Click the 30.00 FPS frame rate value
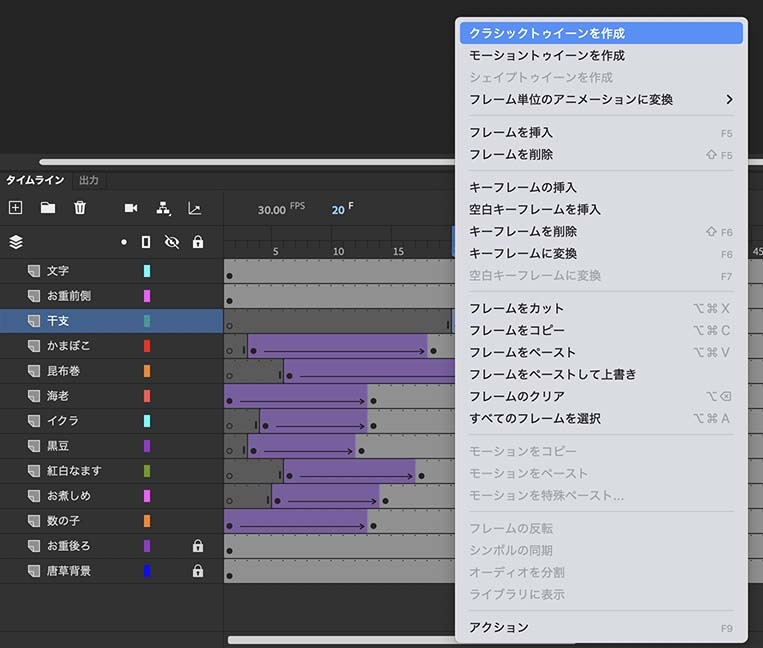This screenshot has height=648, width=763. tap(272, 210)
